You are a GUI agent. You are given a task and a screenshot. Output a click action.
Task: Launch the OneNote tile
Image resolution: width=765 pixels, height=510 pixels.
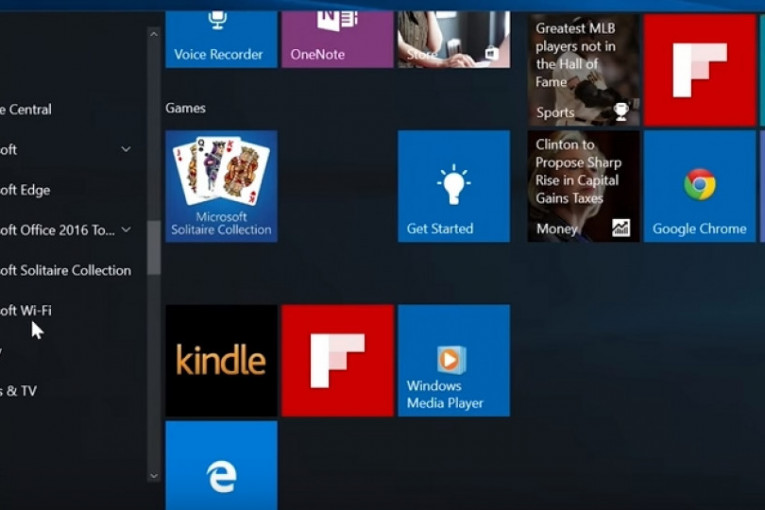[x=337, y=40]
